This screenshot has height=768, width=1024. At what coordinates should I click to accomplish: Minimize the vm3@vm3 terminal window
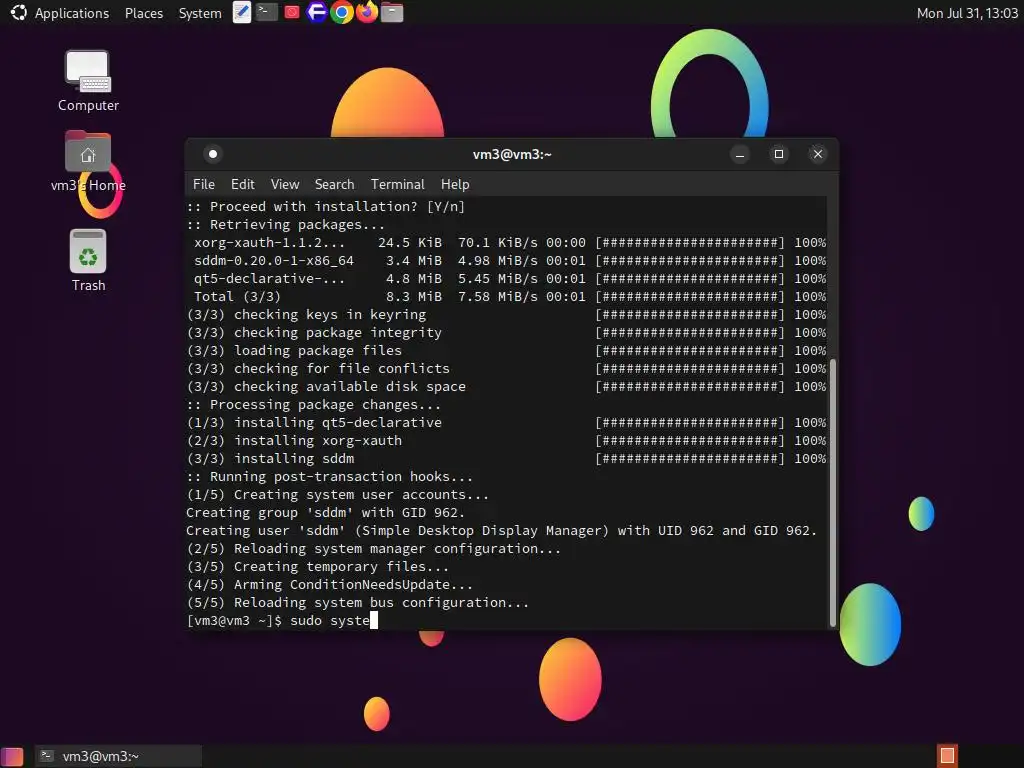coord(740,154)
